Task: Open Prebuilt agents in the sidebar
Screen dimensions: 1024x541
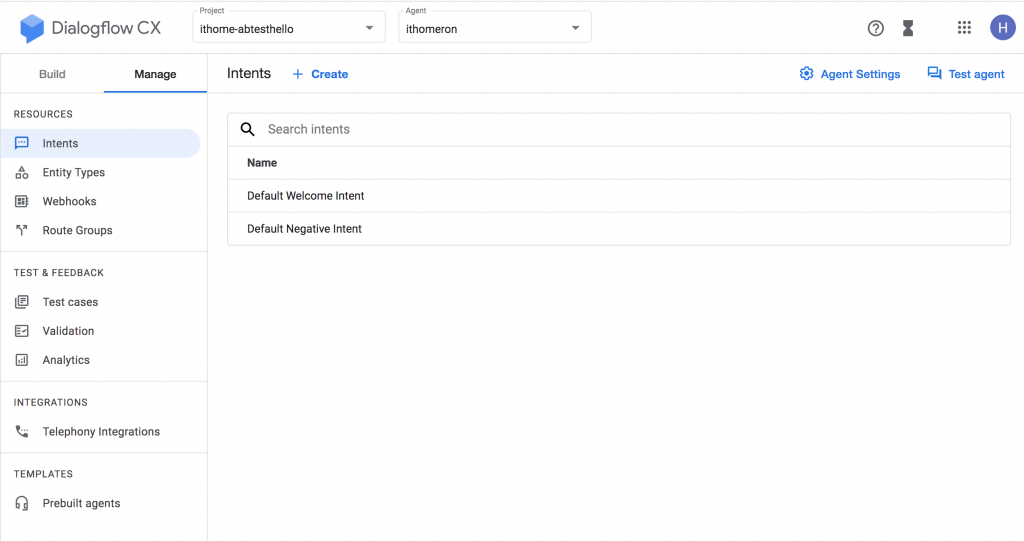Action: (101, 503)
